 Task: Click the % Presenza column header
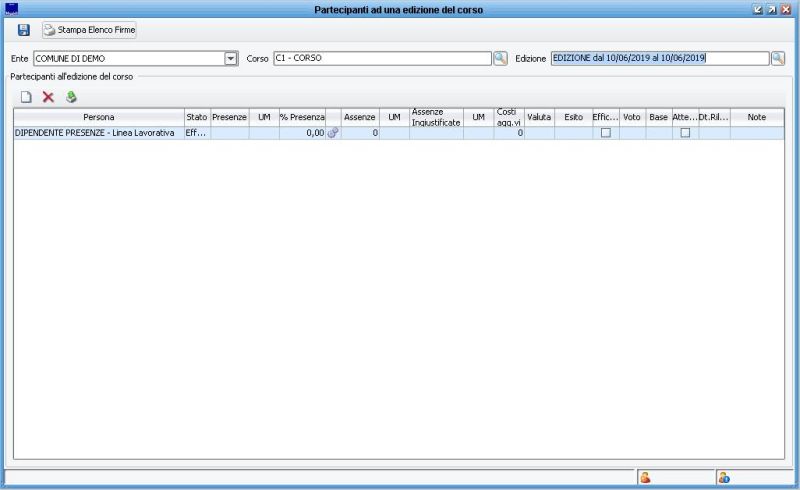[x=302, y=117]
